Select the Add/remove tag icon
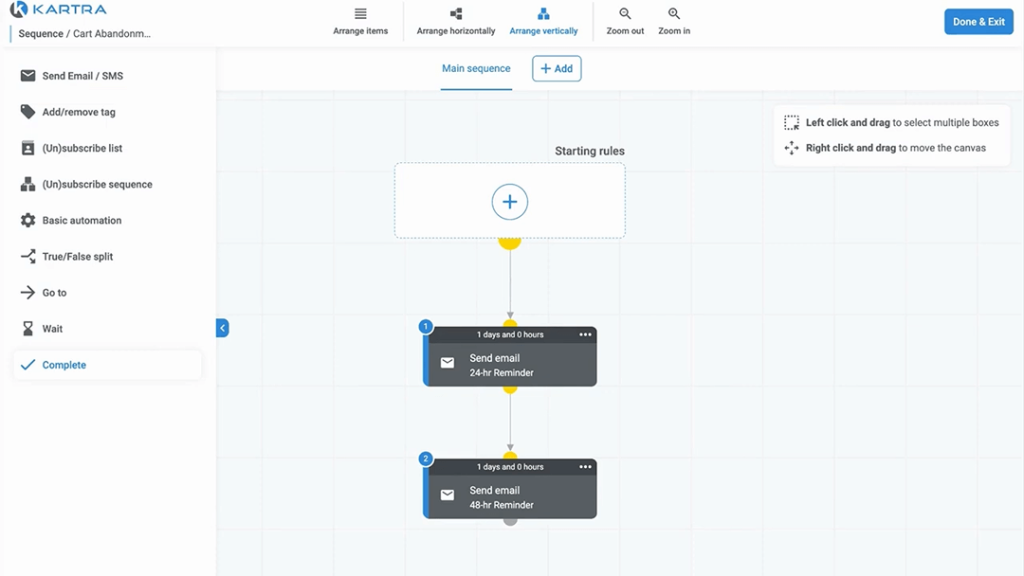The image size is (1024, 576). point(27,112)
